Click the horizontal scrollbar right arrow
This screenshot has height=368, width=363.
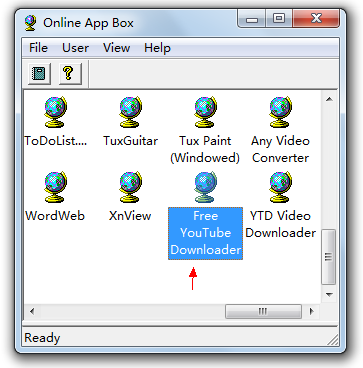tap(312, 312)
